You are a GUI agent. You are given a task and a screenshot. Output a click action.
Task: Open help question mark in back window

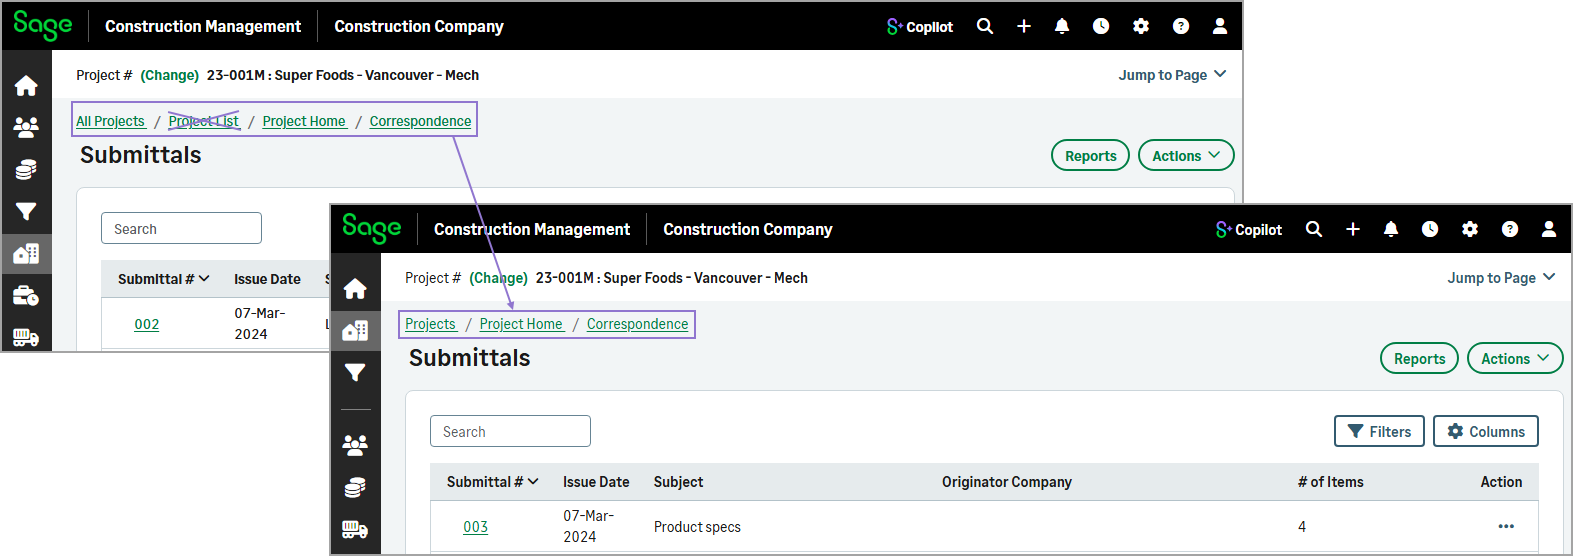1181,26
